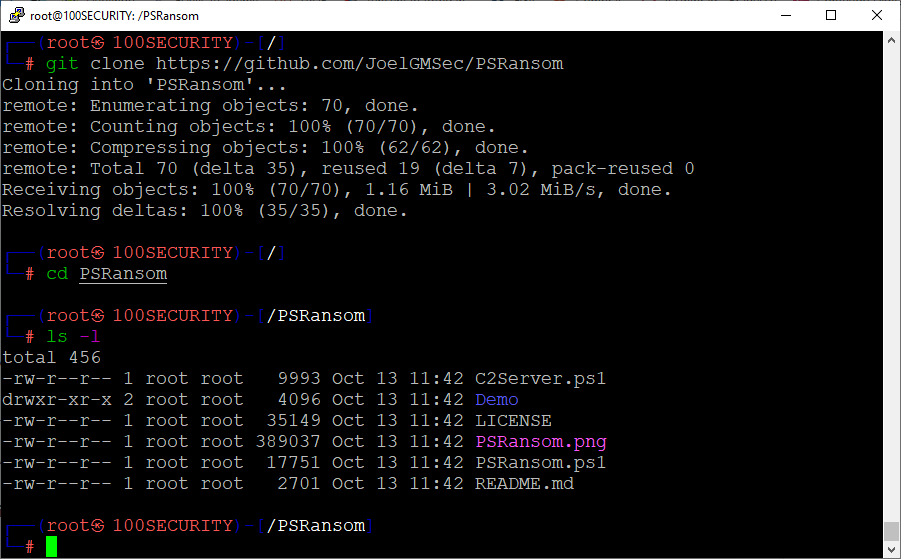The width and height of the screenshot is (901, 559).
Task: Click the PSRansom.ps1 file entry
Action: (x=540, y=463)
